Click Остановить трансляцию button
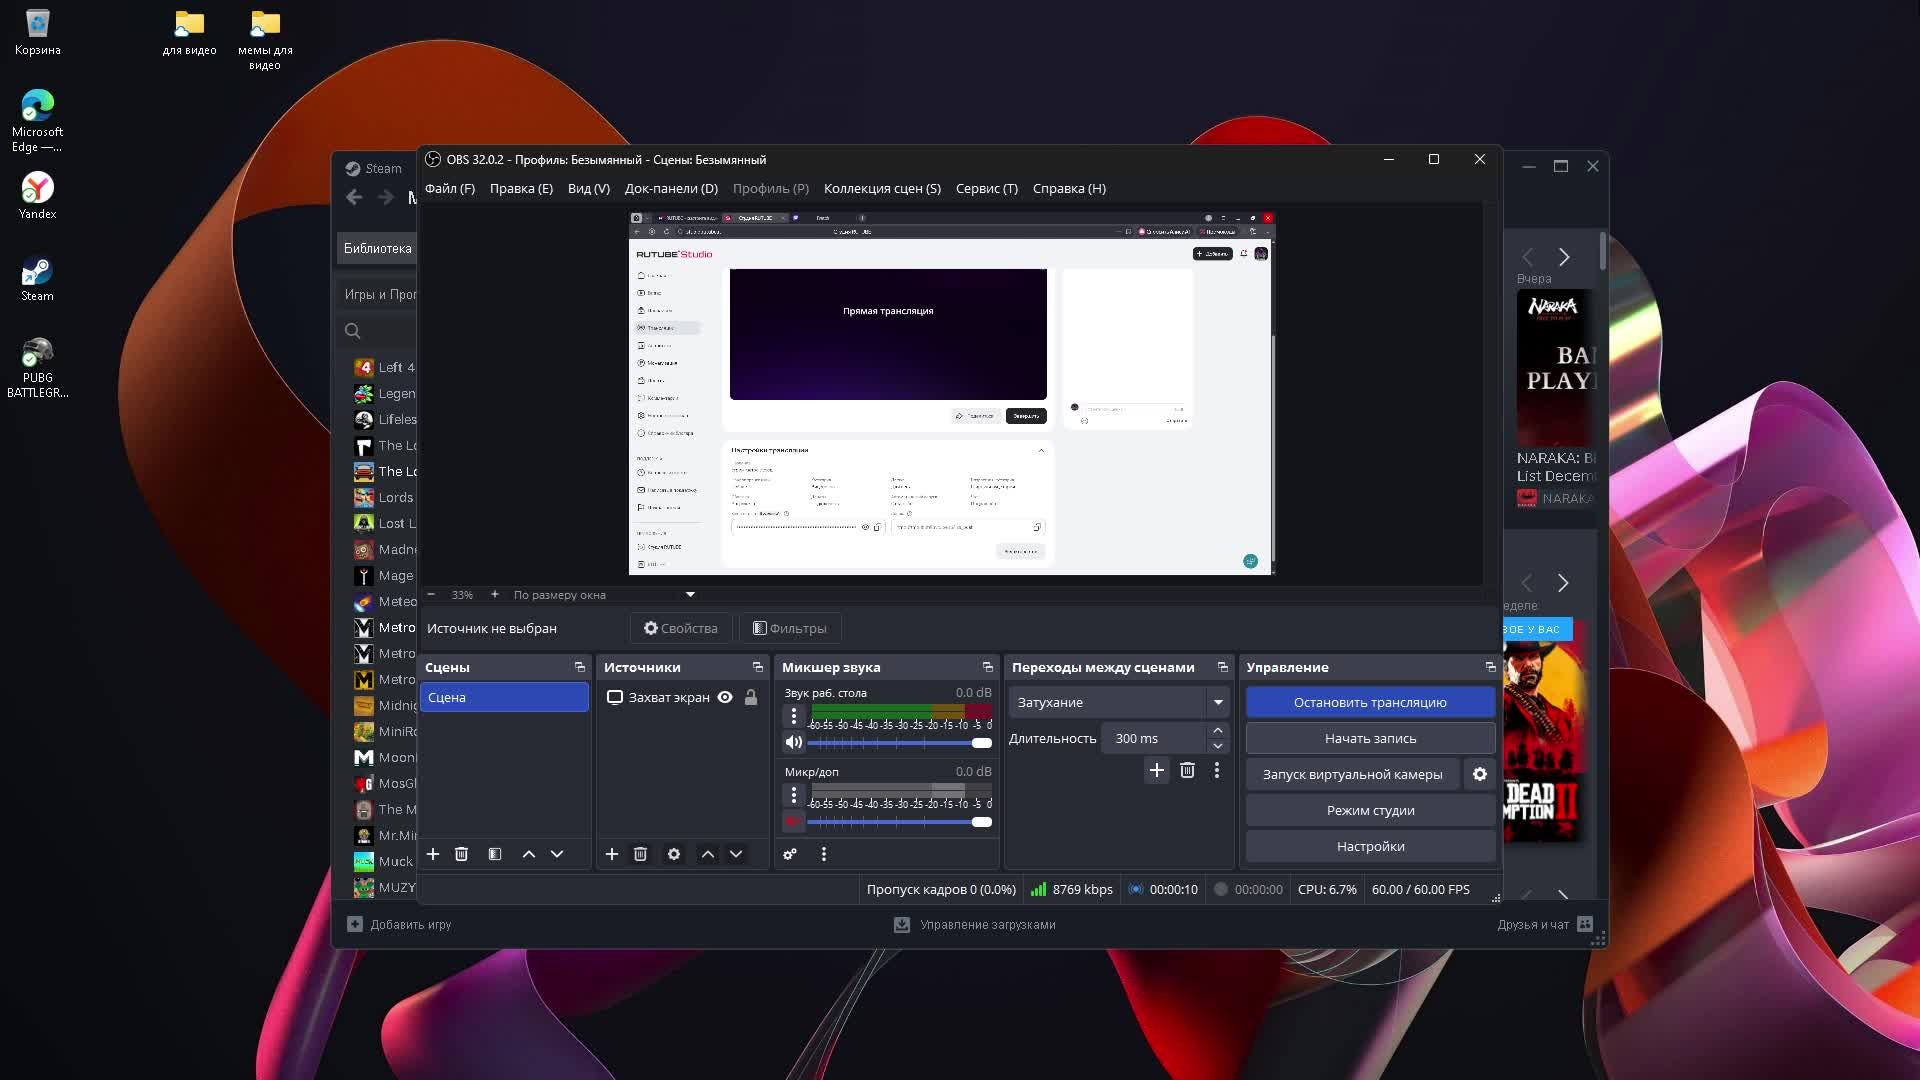1920x1080 pixels. click(x=1370, y=702)
